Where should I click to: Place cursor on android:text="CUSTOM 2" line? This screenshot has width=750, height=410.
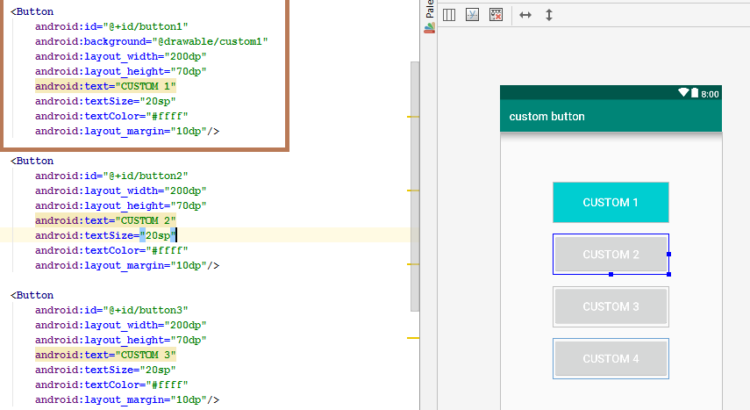105,220
